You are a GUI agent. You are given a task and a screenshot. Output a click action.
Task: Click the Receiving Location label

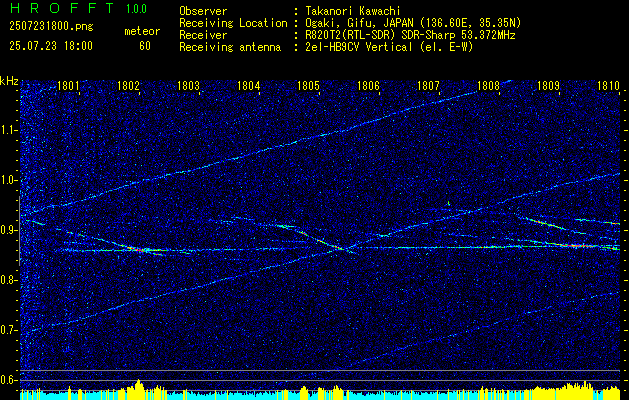tap(233, 23)
